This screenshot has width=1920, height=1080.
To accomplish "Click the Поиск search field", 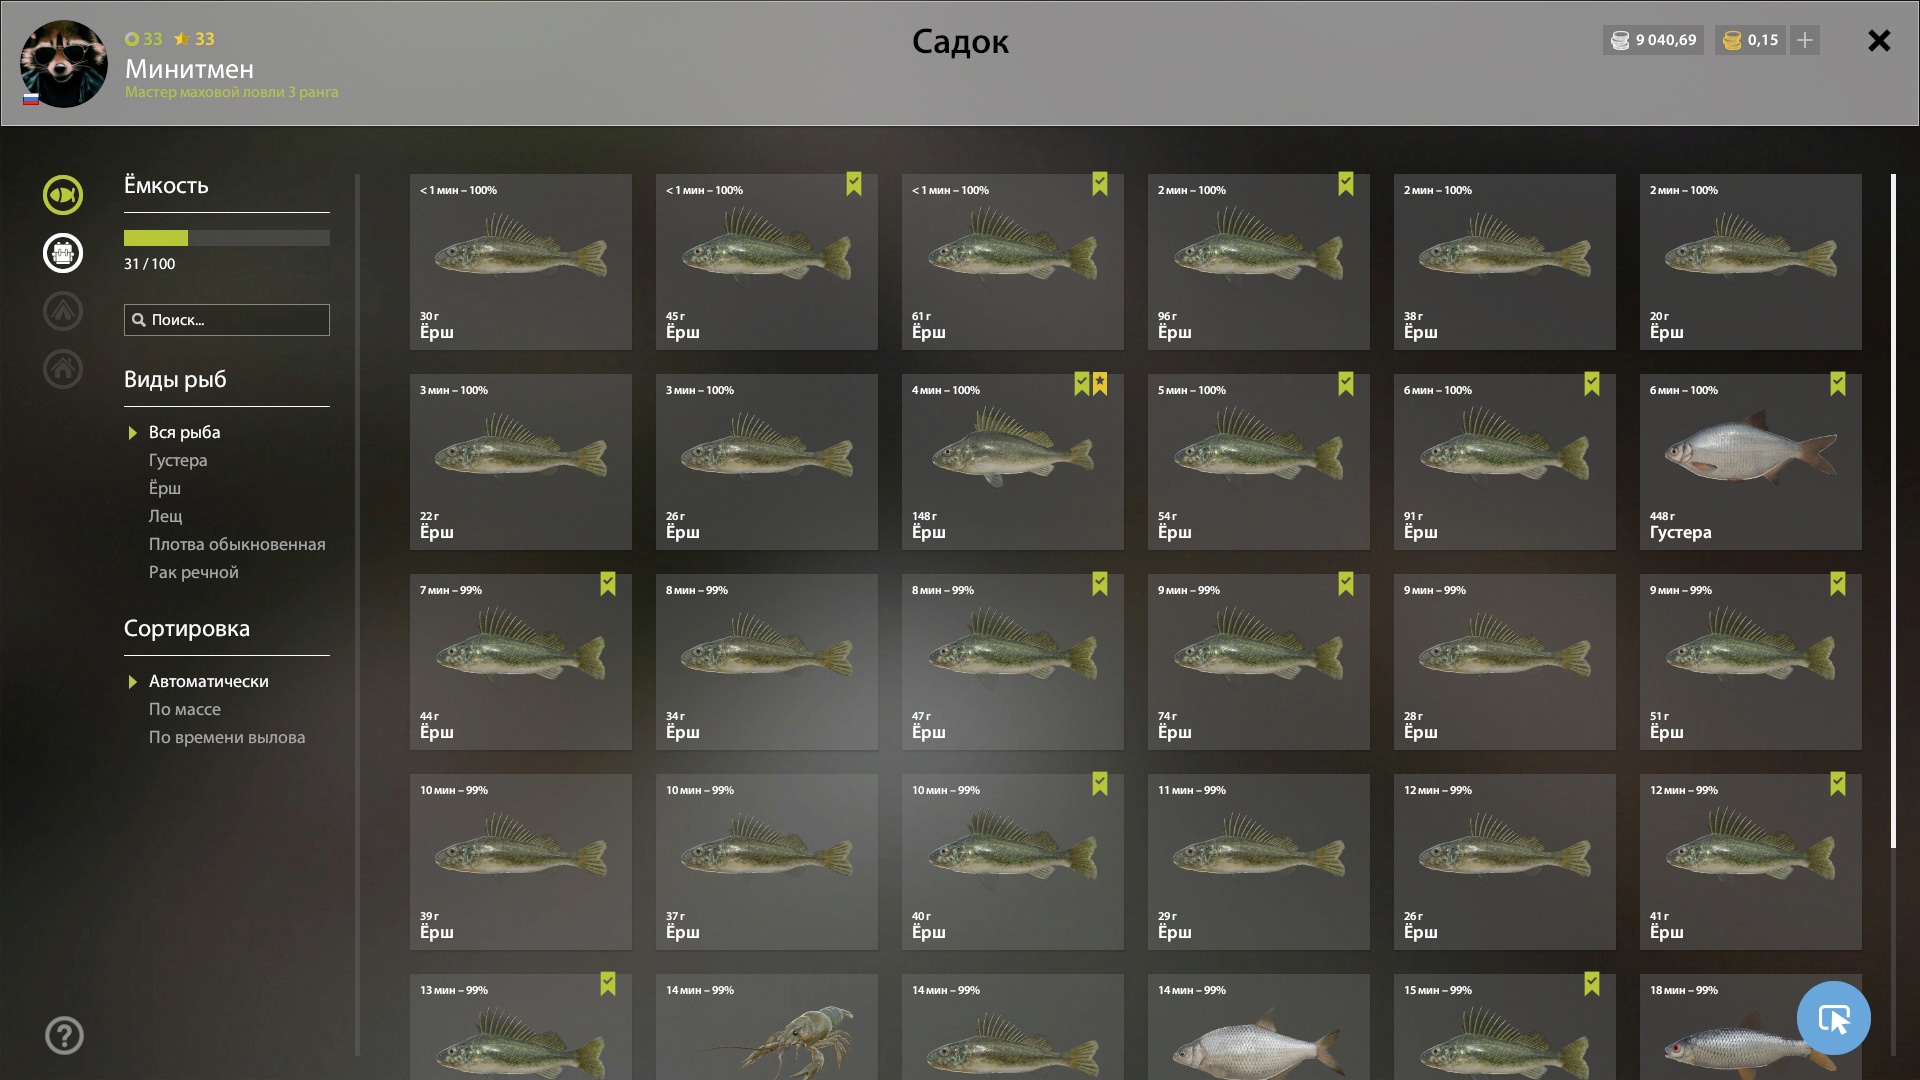I will coord(227,320).
